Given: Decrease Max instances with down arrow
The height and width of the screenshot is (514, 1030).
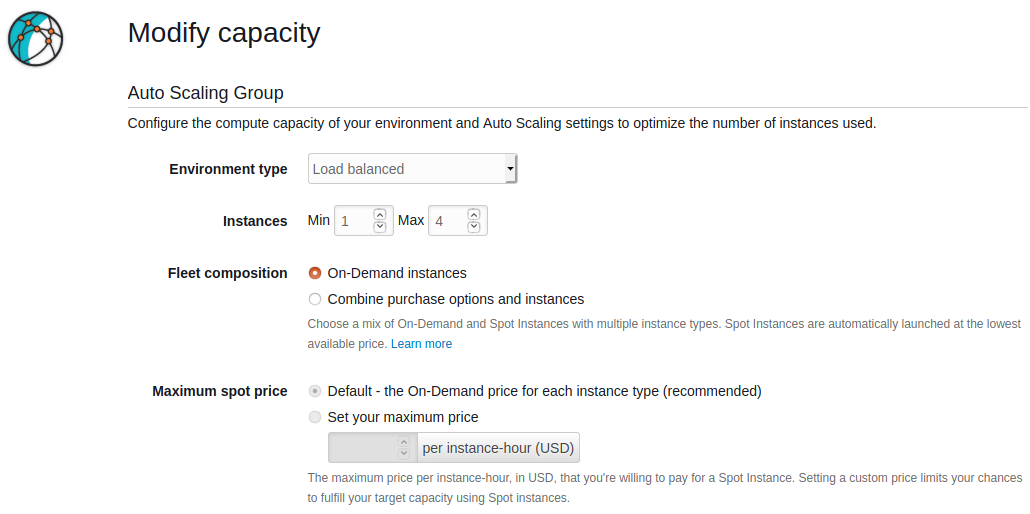Looking at the screenshot, I should point(474,227).
